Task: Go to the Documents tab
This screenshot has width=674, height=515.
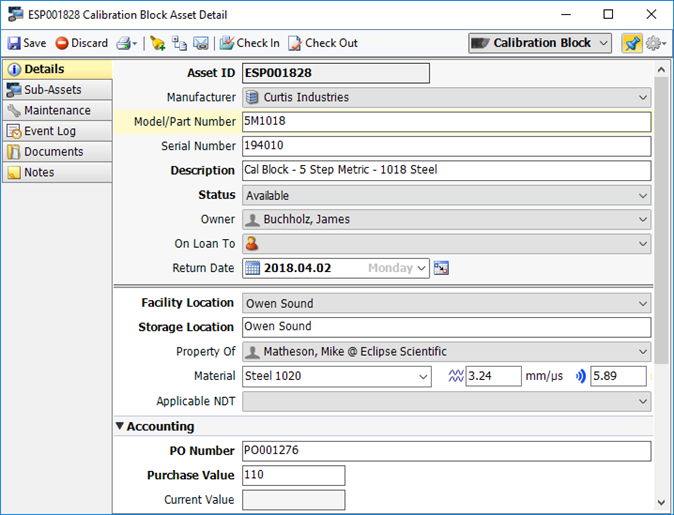Action: pyautogui.click(x=57, y=152)
